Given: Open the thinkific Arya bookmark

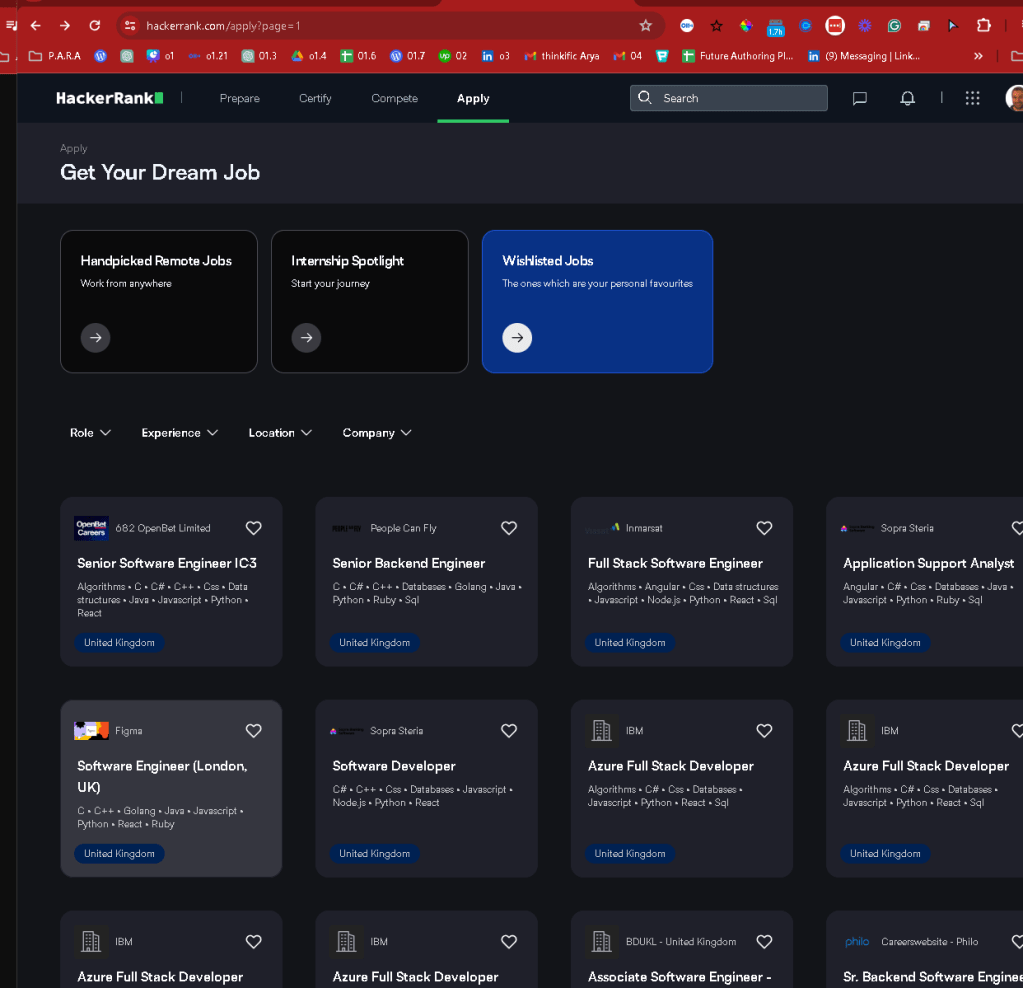Looking at the screenshot, I should click(562, 56).
